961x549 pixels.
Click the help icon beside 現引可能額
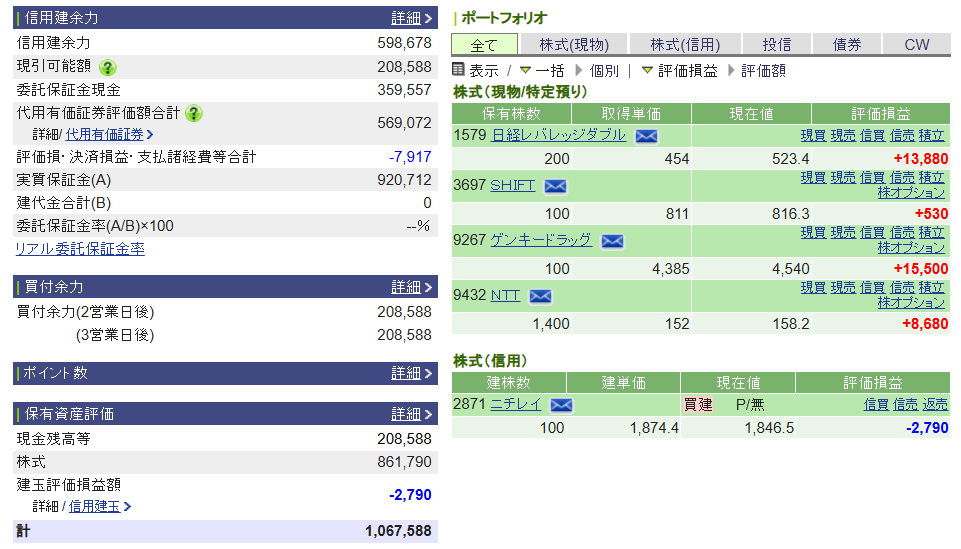(x=108, y=67)
